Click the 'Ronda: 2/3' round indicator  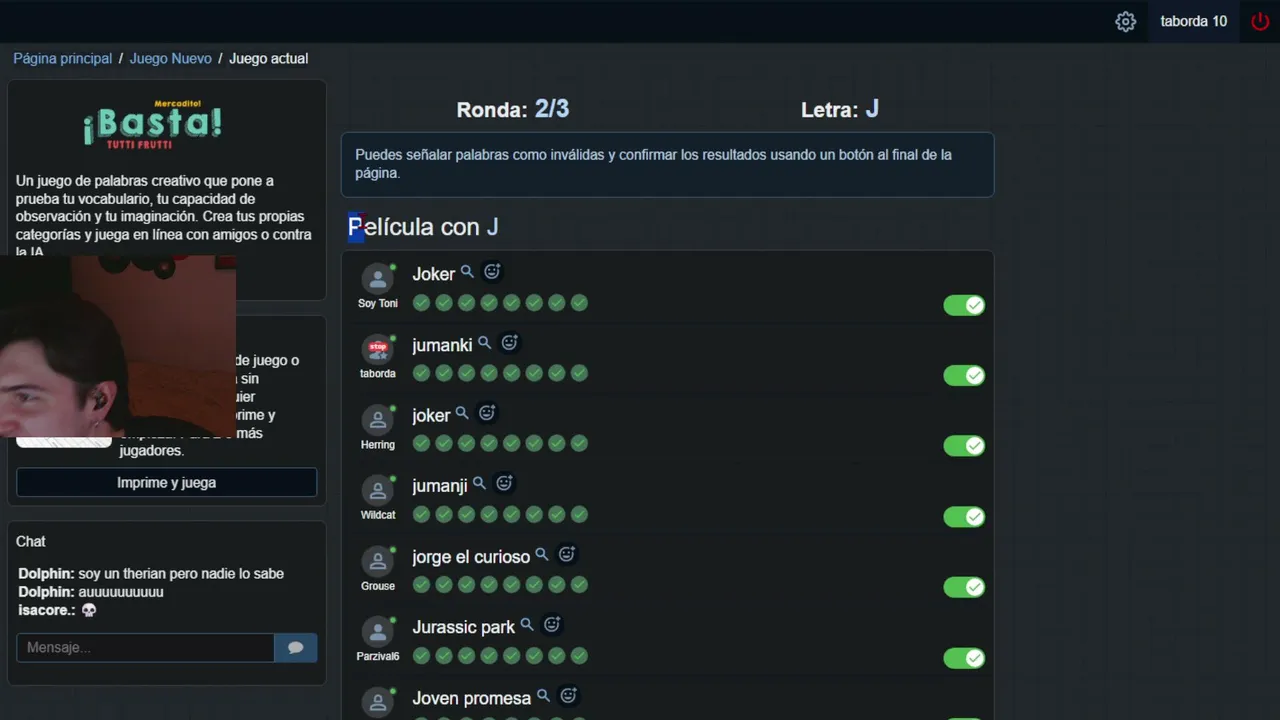coord(513,109)
